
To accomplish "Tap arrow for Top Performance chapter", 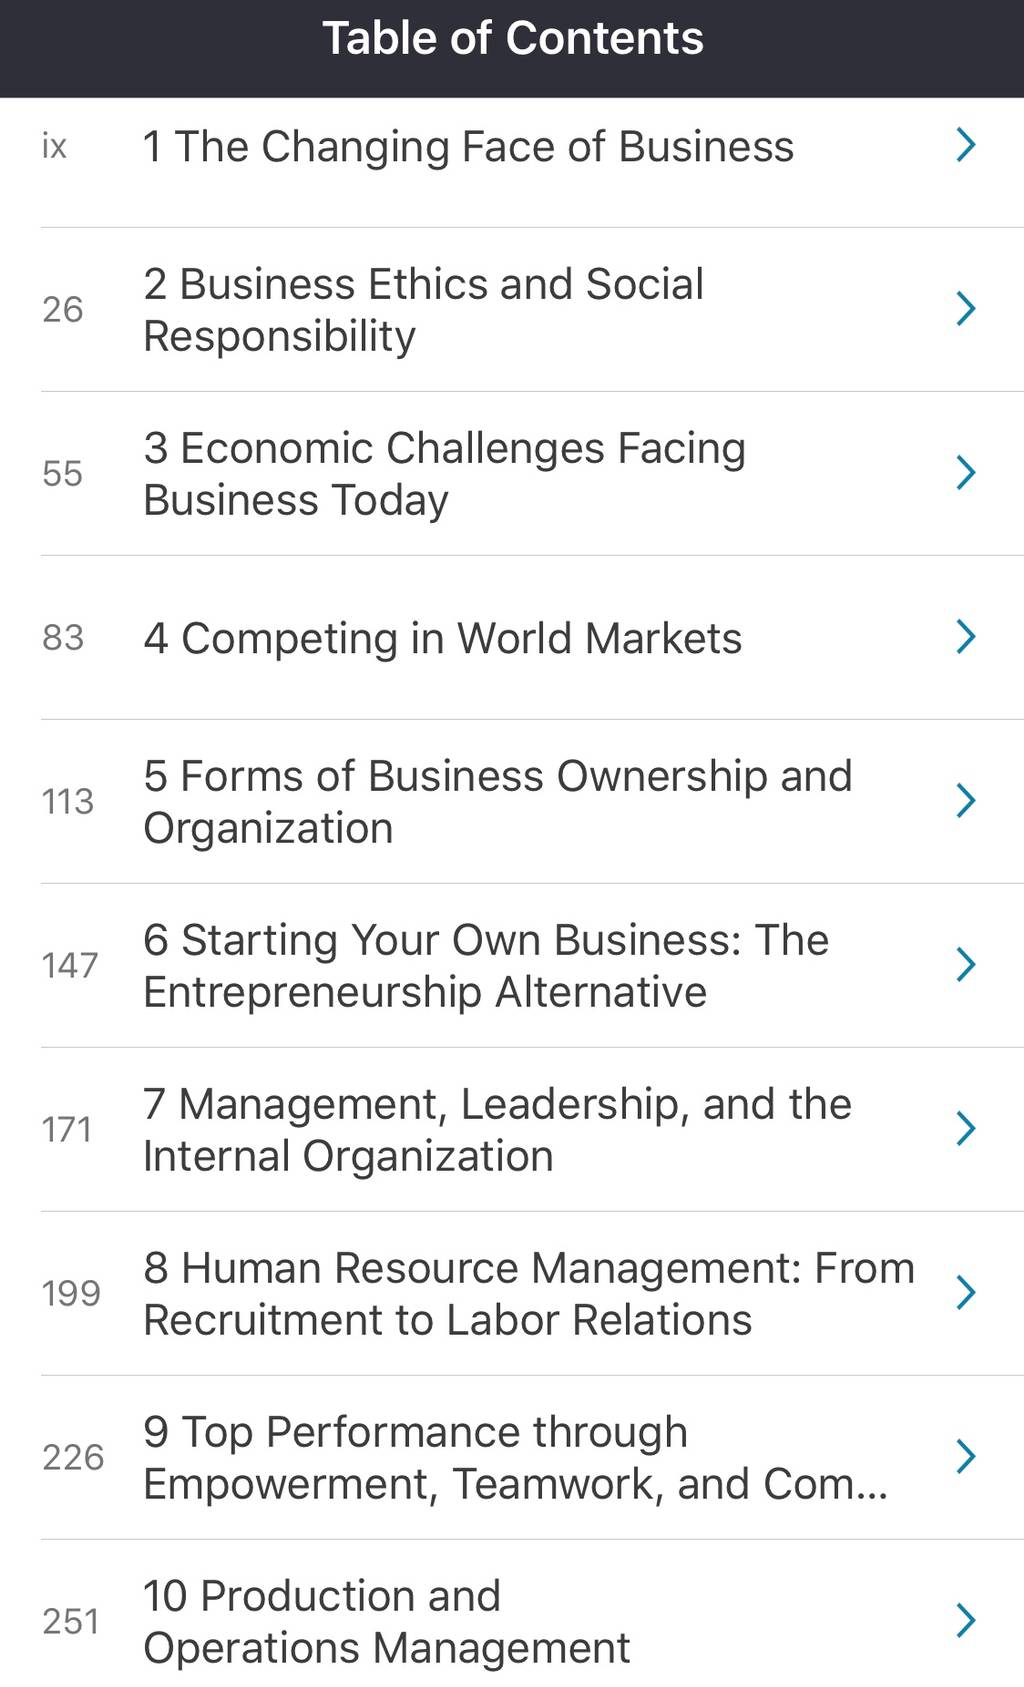I will pyautogui.click(x=965, y=1457).
